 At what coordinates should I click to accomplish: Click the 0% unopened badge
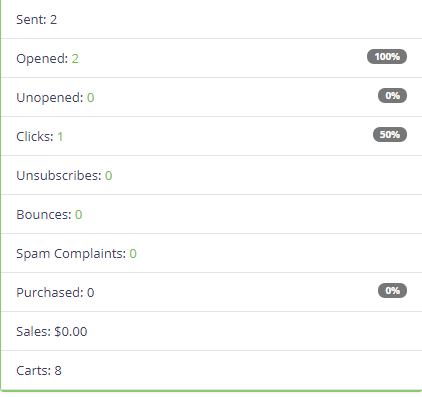(392, 96)
